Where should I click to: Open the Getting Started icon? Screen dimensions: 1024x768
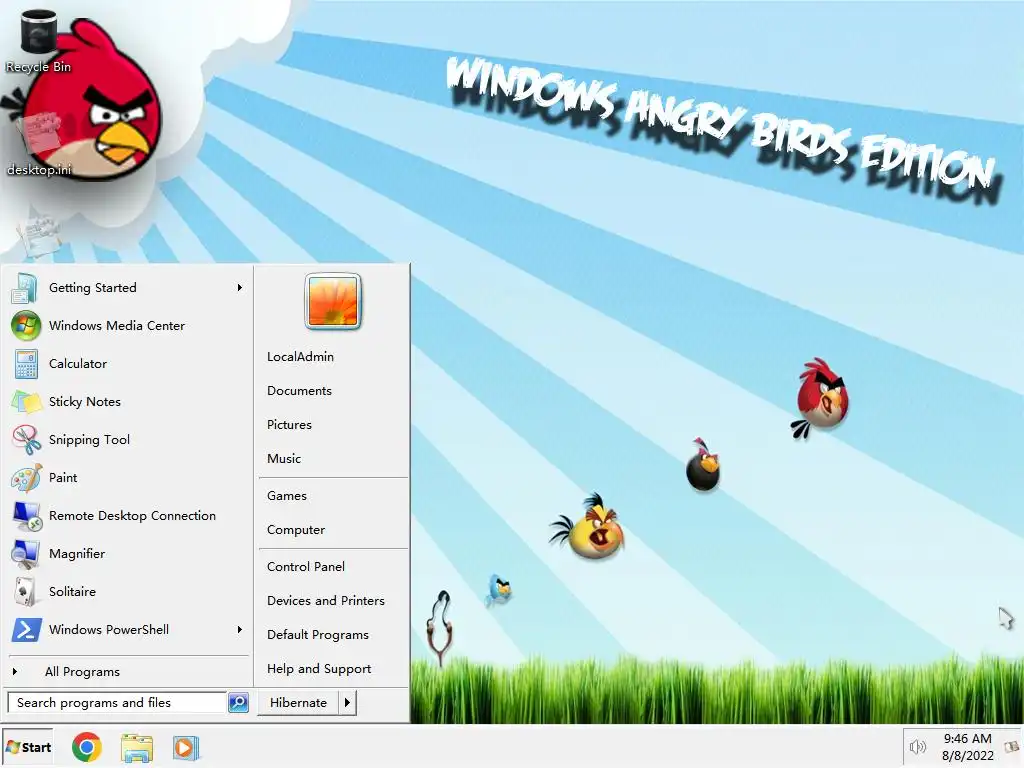click(25, 288)
